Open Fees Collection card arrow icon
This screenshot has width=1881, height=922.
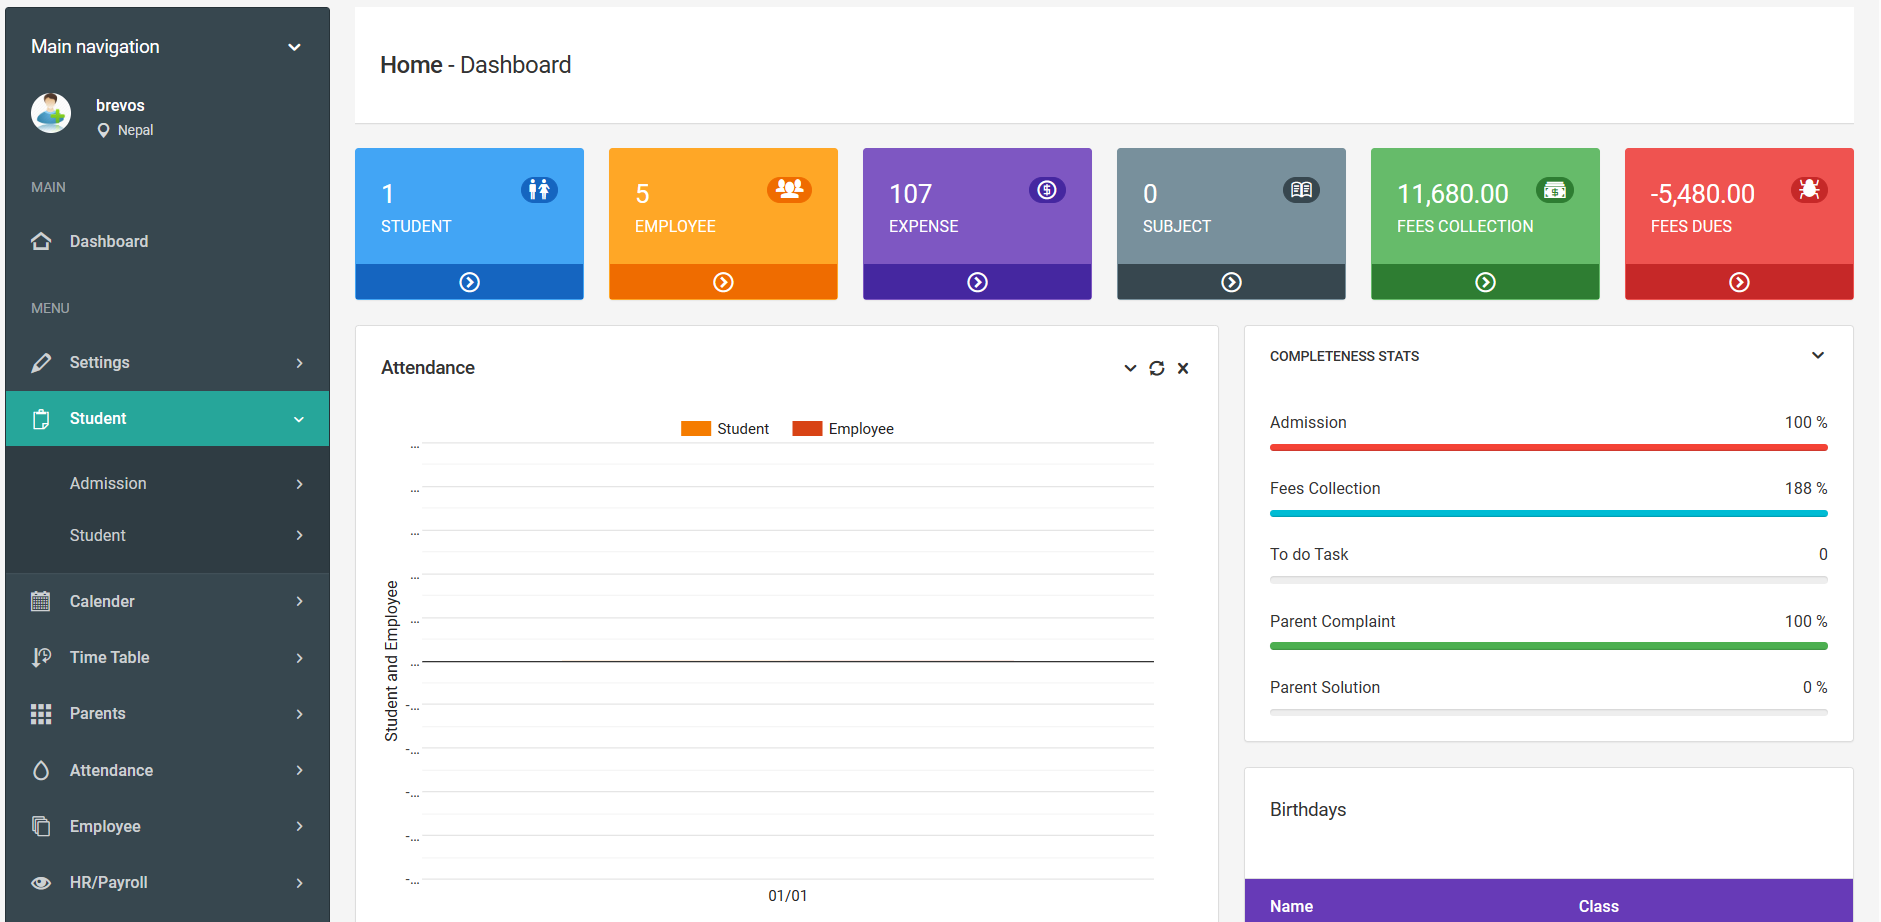pos(1485,282)
